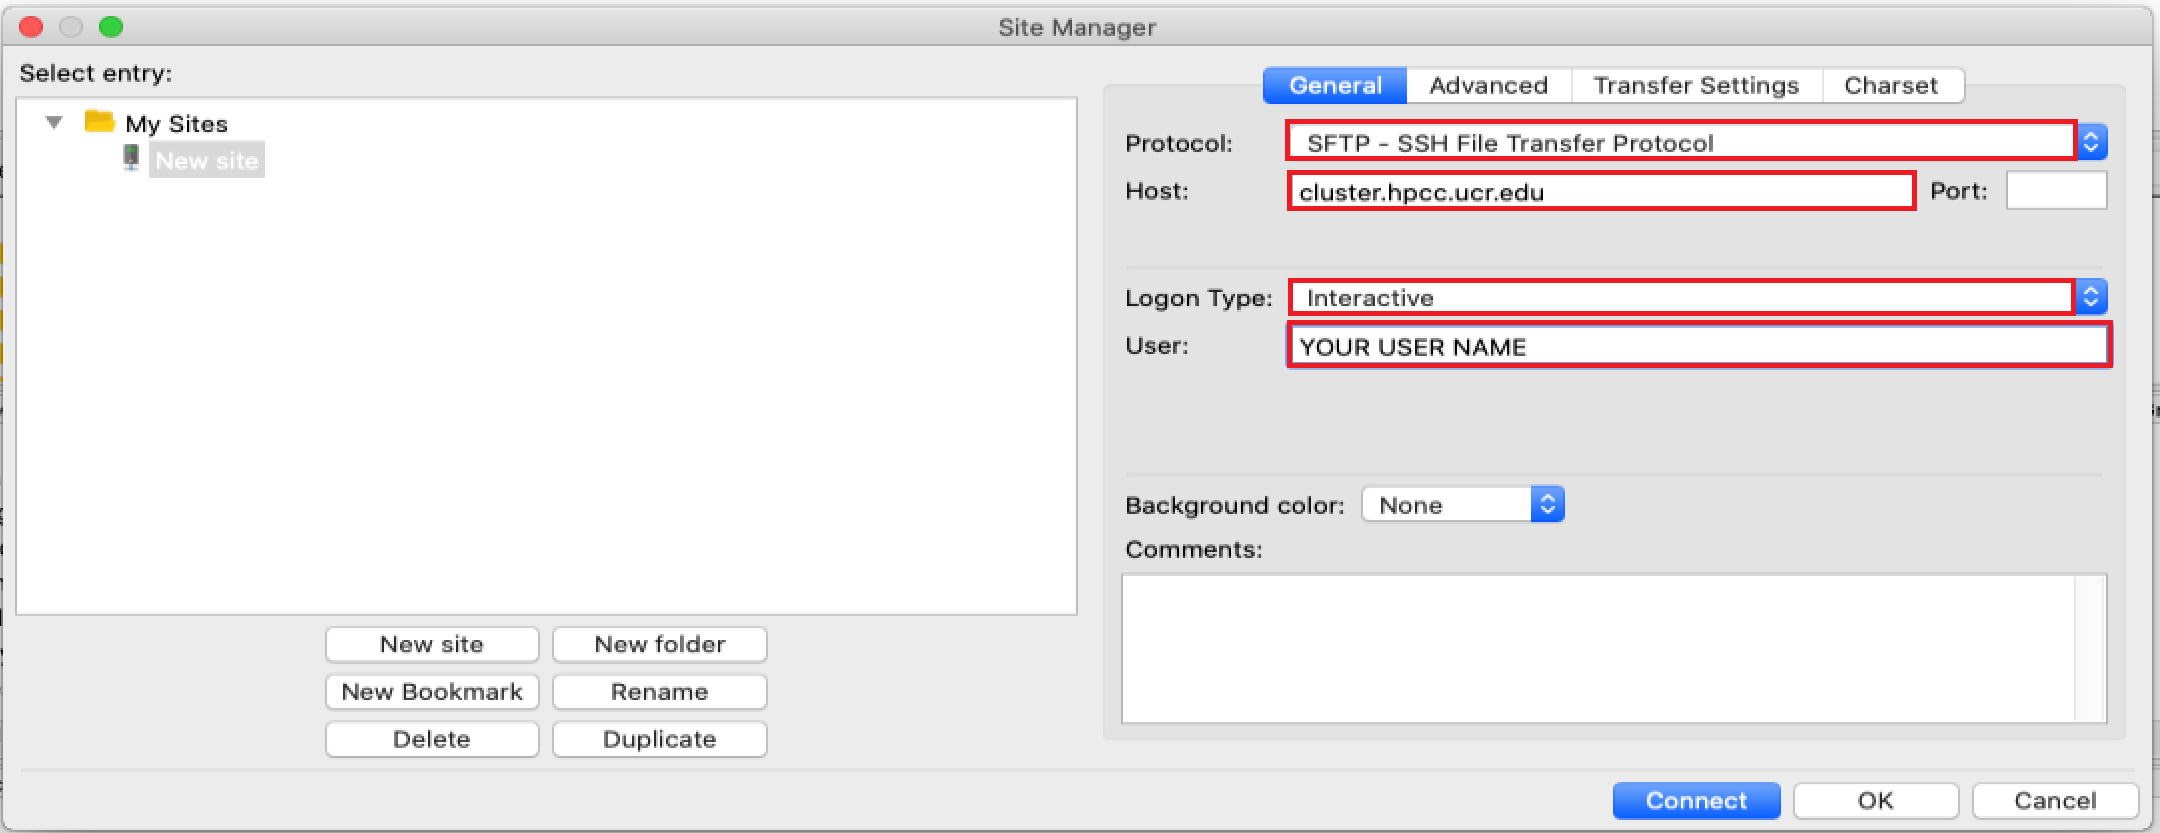Open the Background color dropdown
This screenshot has width=2160, height=833.
click(x=1546, y=505)
